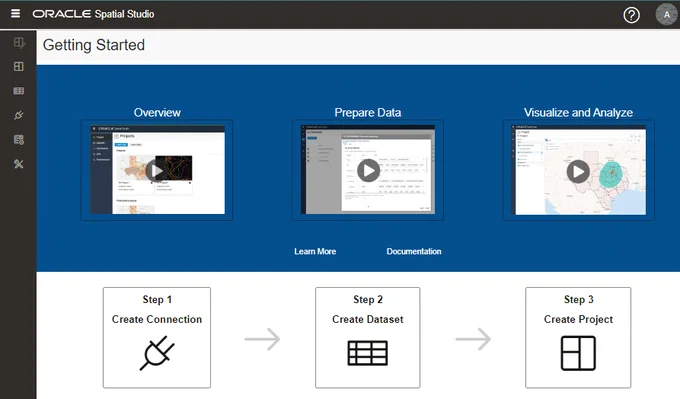The height and width of the screenshot is (399, 680).
Task: Open the hamburger navigation menu
Action: tap(15, 14)
